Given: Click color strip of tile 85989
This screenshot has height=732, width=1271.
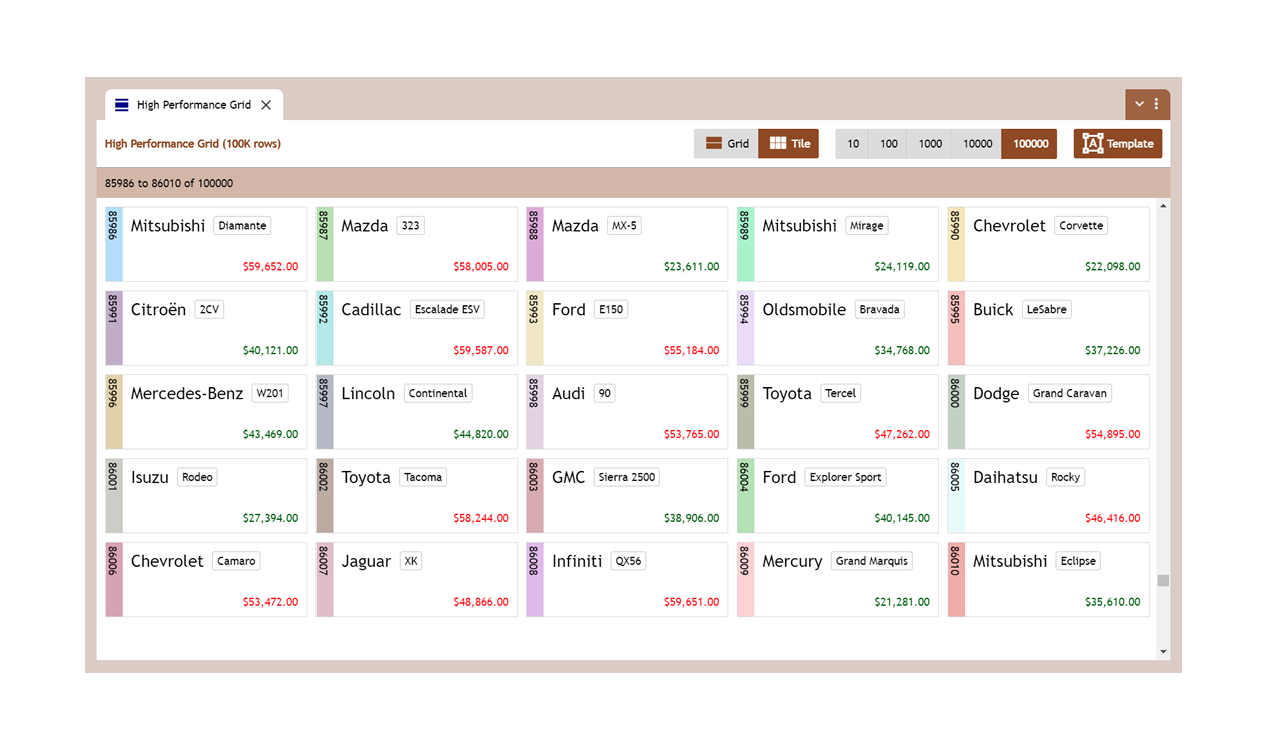Looking at the screenshot, I should [x=746, y=244].
